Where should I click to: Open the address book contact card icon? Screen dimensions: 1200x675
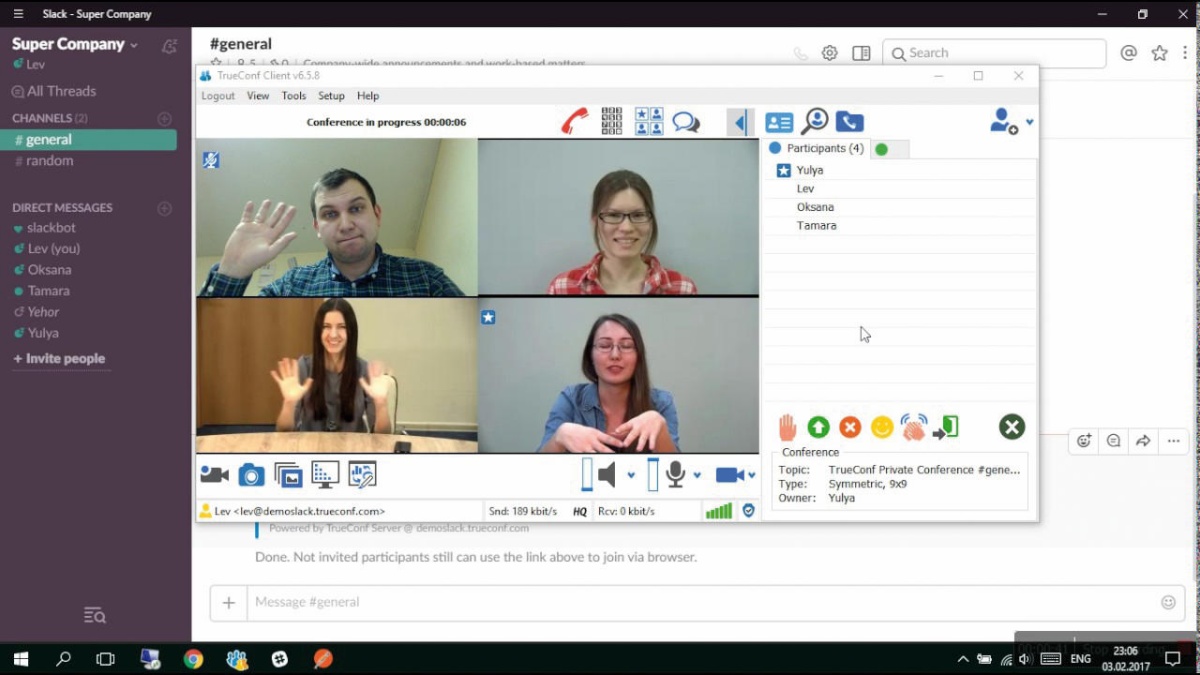tap(779, 122)
